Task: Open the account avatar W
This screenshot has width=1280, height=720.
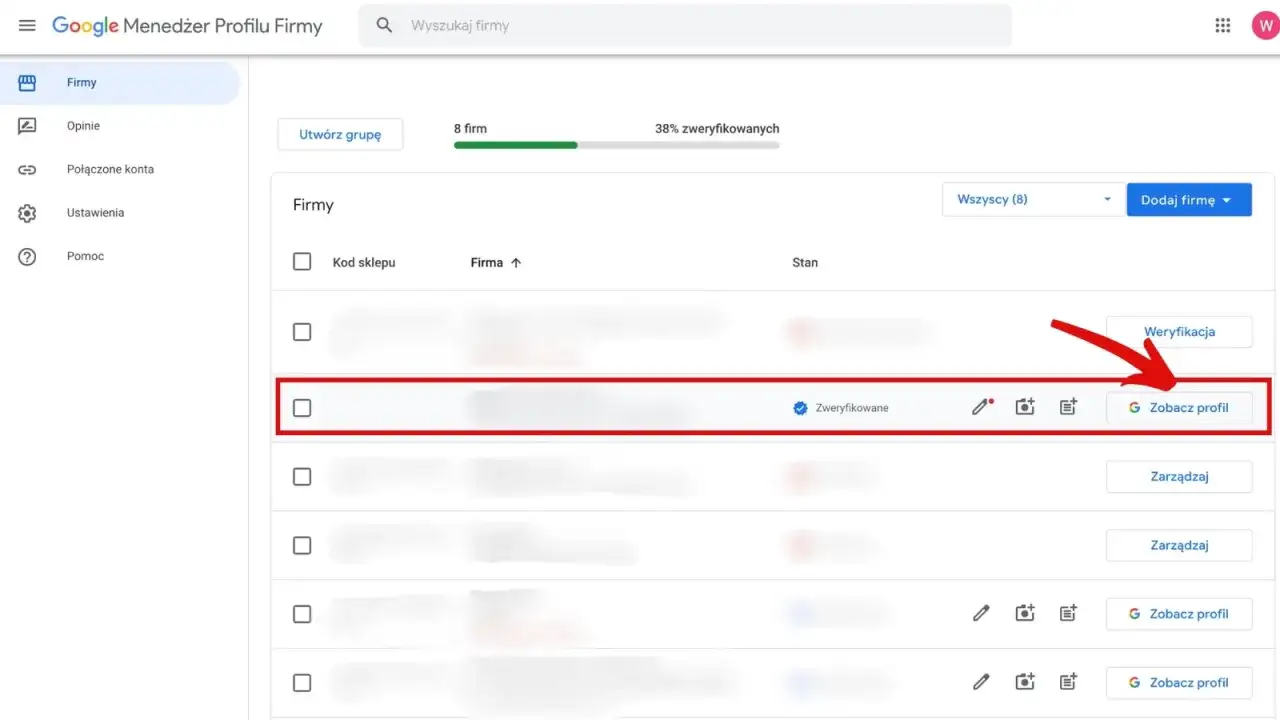Action: click(x=1265, y=26)
